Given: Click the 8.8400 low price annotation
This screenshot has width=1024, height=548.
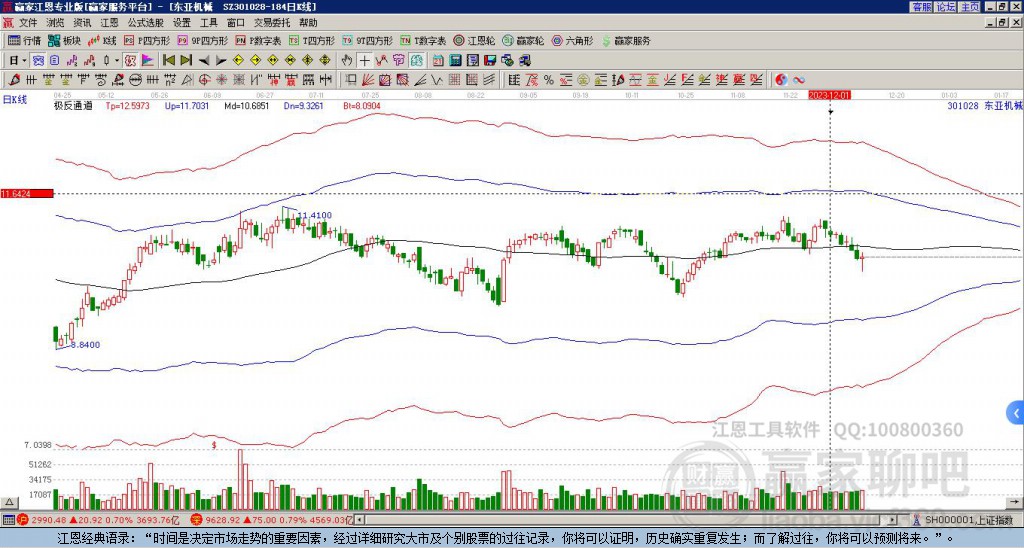Looking at the screenshot, I should coord(85,344).
